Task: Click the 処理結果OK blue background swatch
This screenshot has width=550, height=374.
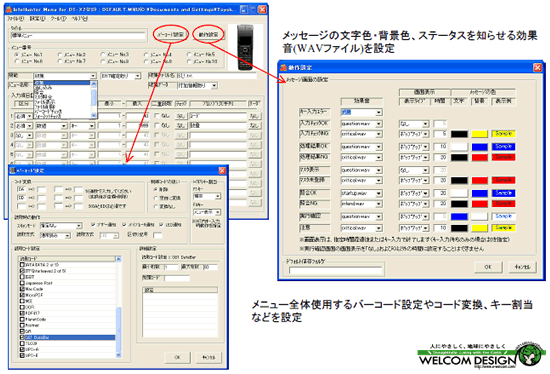Action: click(479, 147)
